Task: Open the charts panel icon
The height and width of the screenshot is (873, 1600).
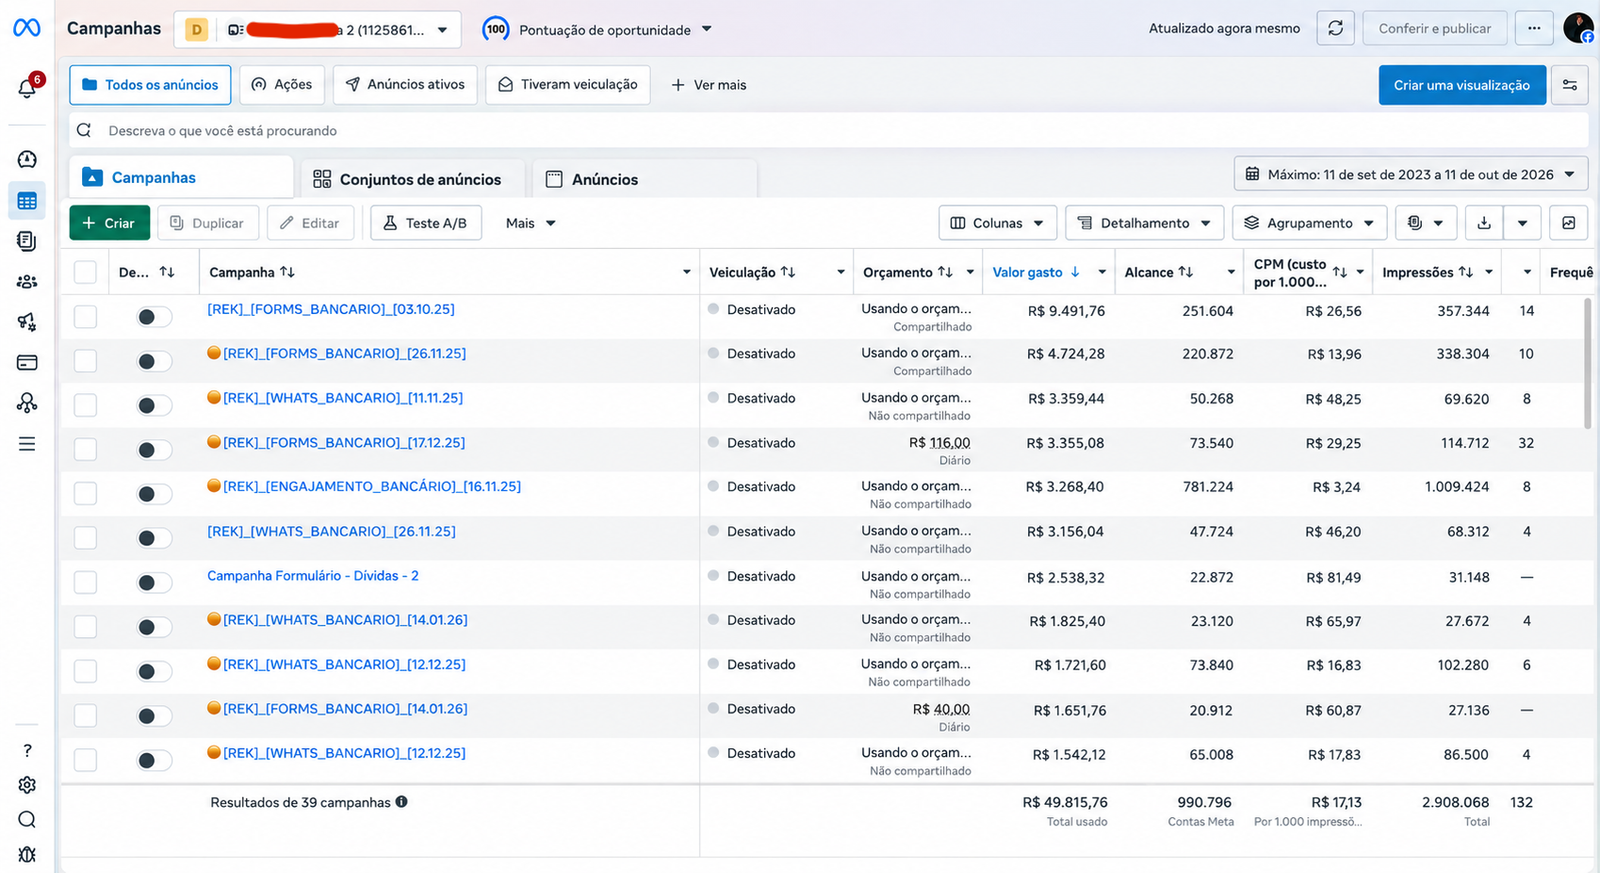Action: click(1569, 223)
